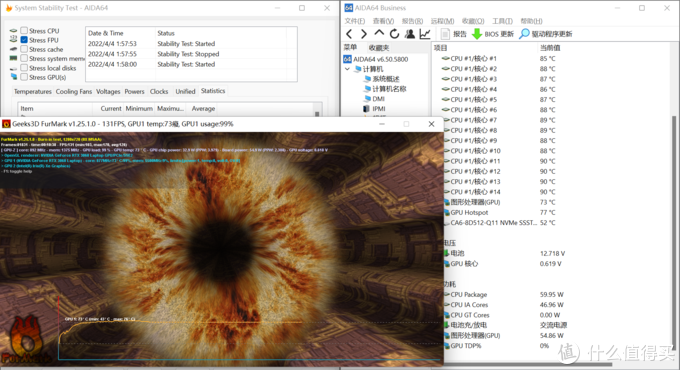Click the 当前值 column header
The height and width of the screenshot is (370, 680).
click(550, 48)
